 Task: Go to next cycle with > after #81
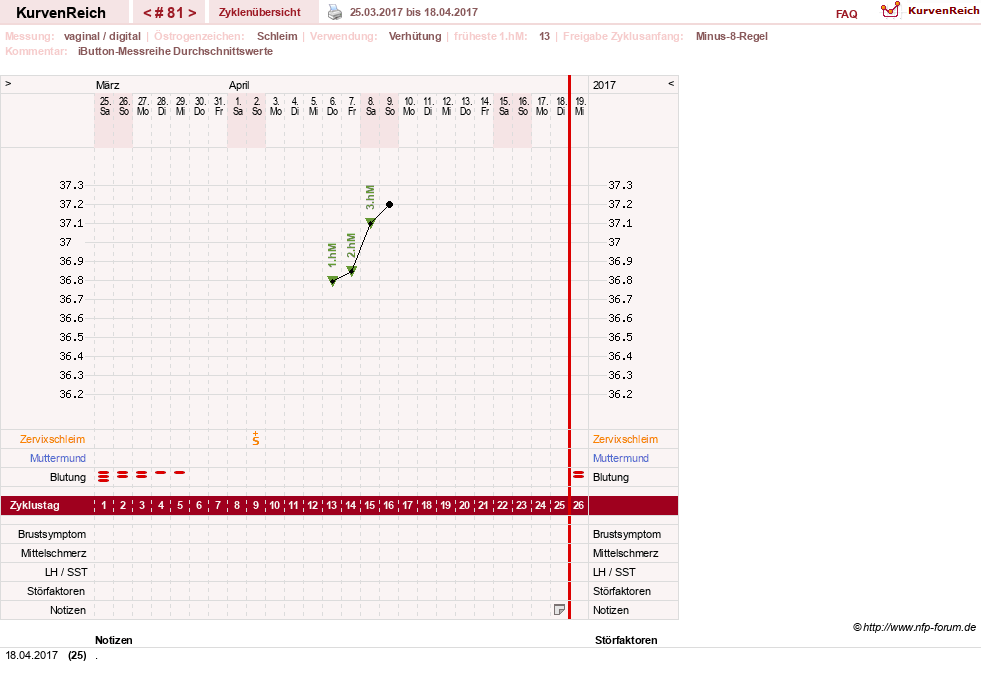click(192, 13)
